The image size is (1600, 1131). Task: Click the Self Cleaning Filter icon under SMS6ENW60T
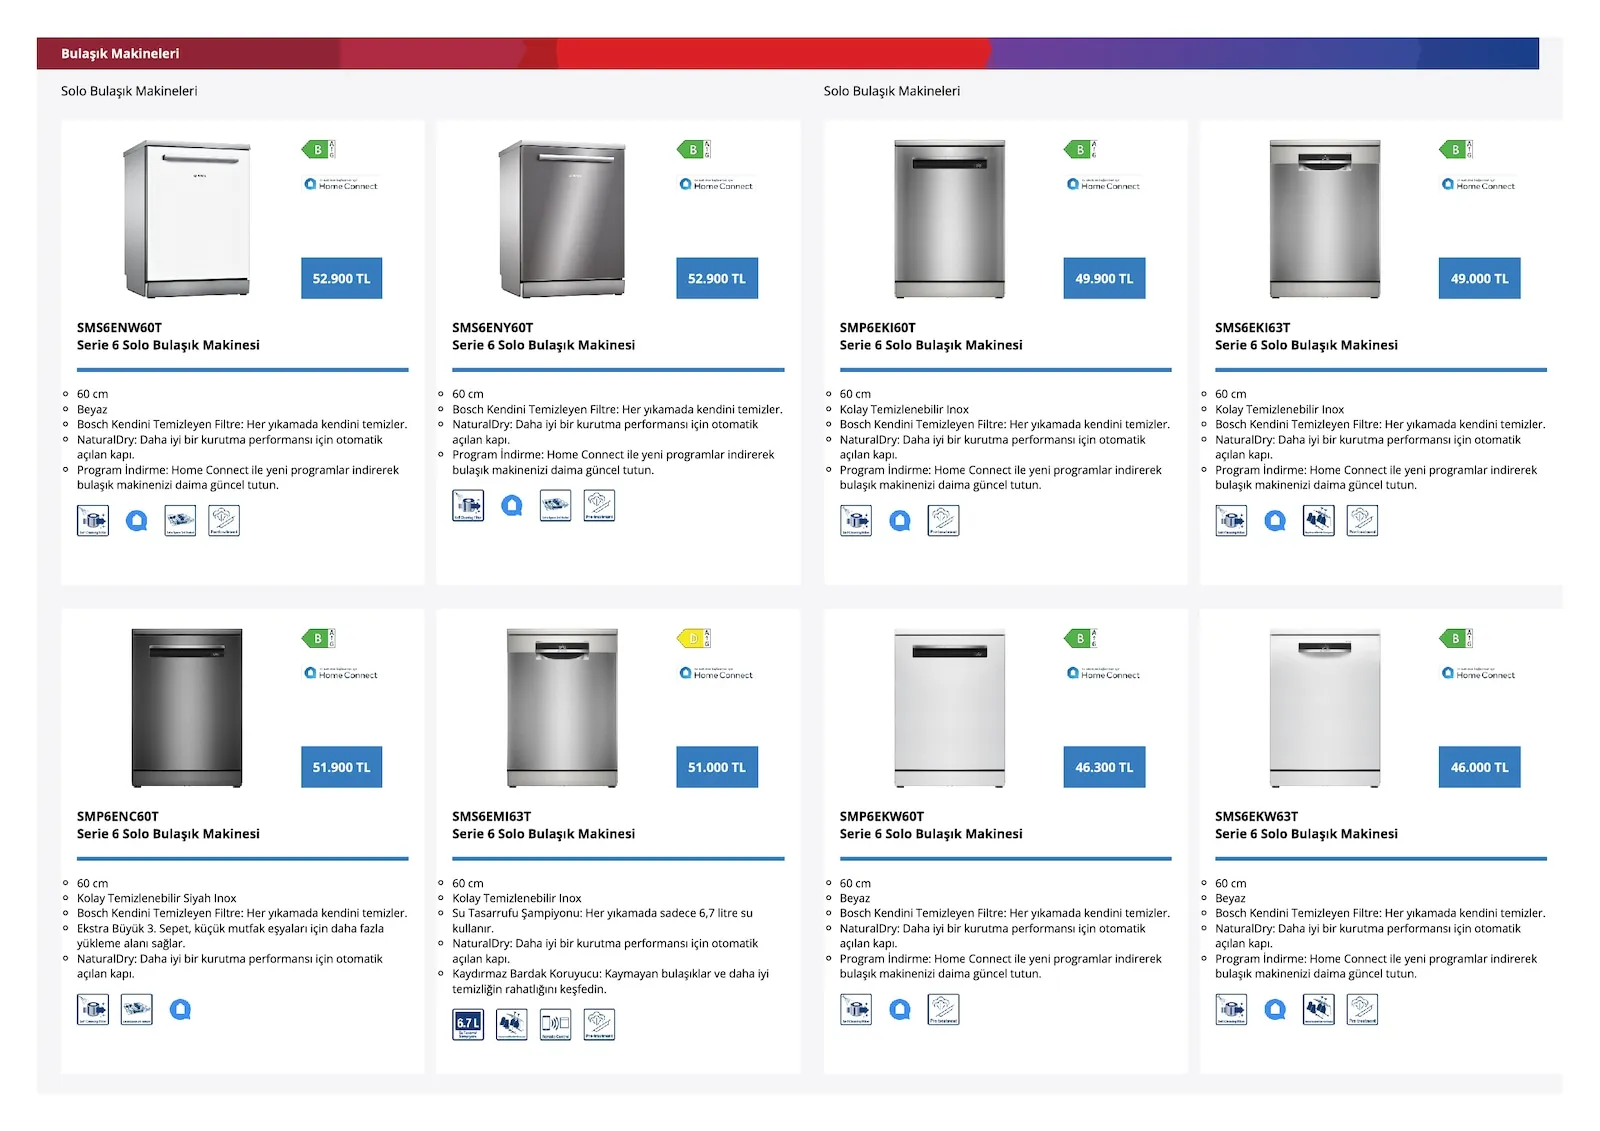pyautogui.click(x=93, y=520)
